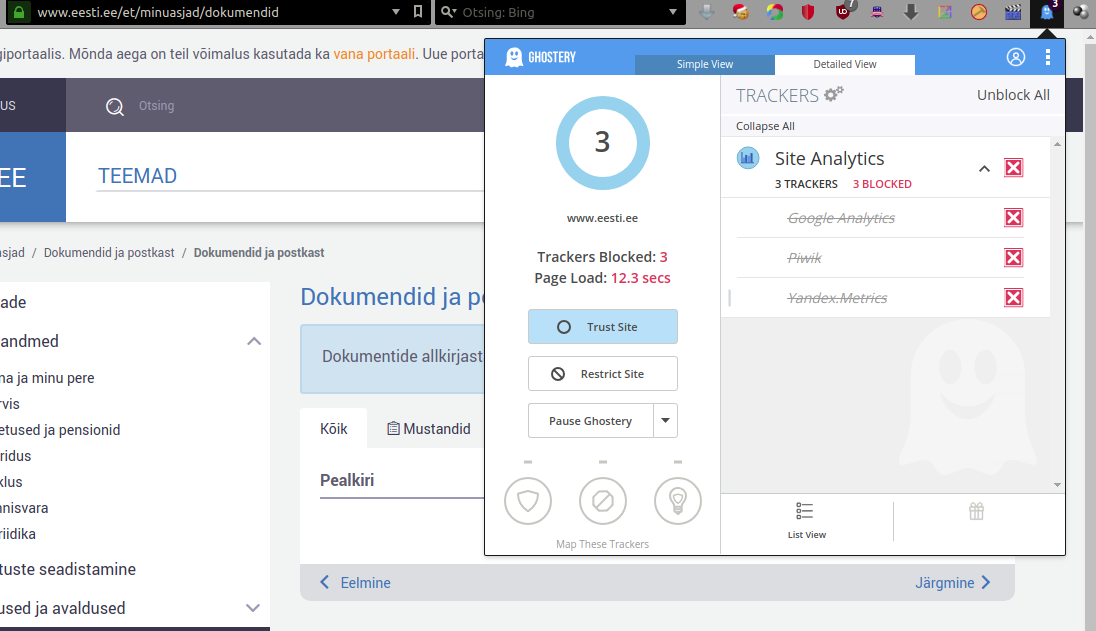Click Collapse All link
1096x631 pixels.
(x=765, y=126)
